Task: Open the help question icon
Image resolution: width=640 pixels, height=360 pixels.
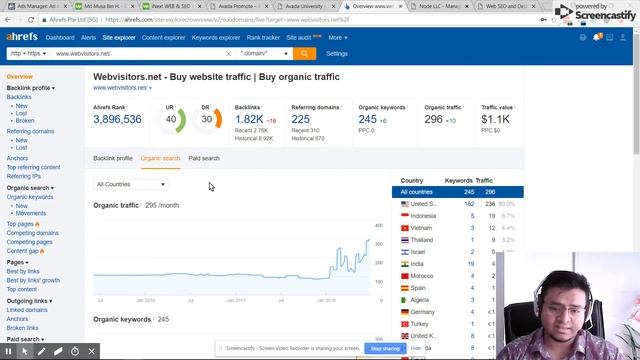Action: tap(583, 38)
